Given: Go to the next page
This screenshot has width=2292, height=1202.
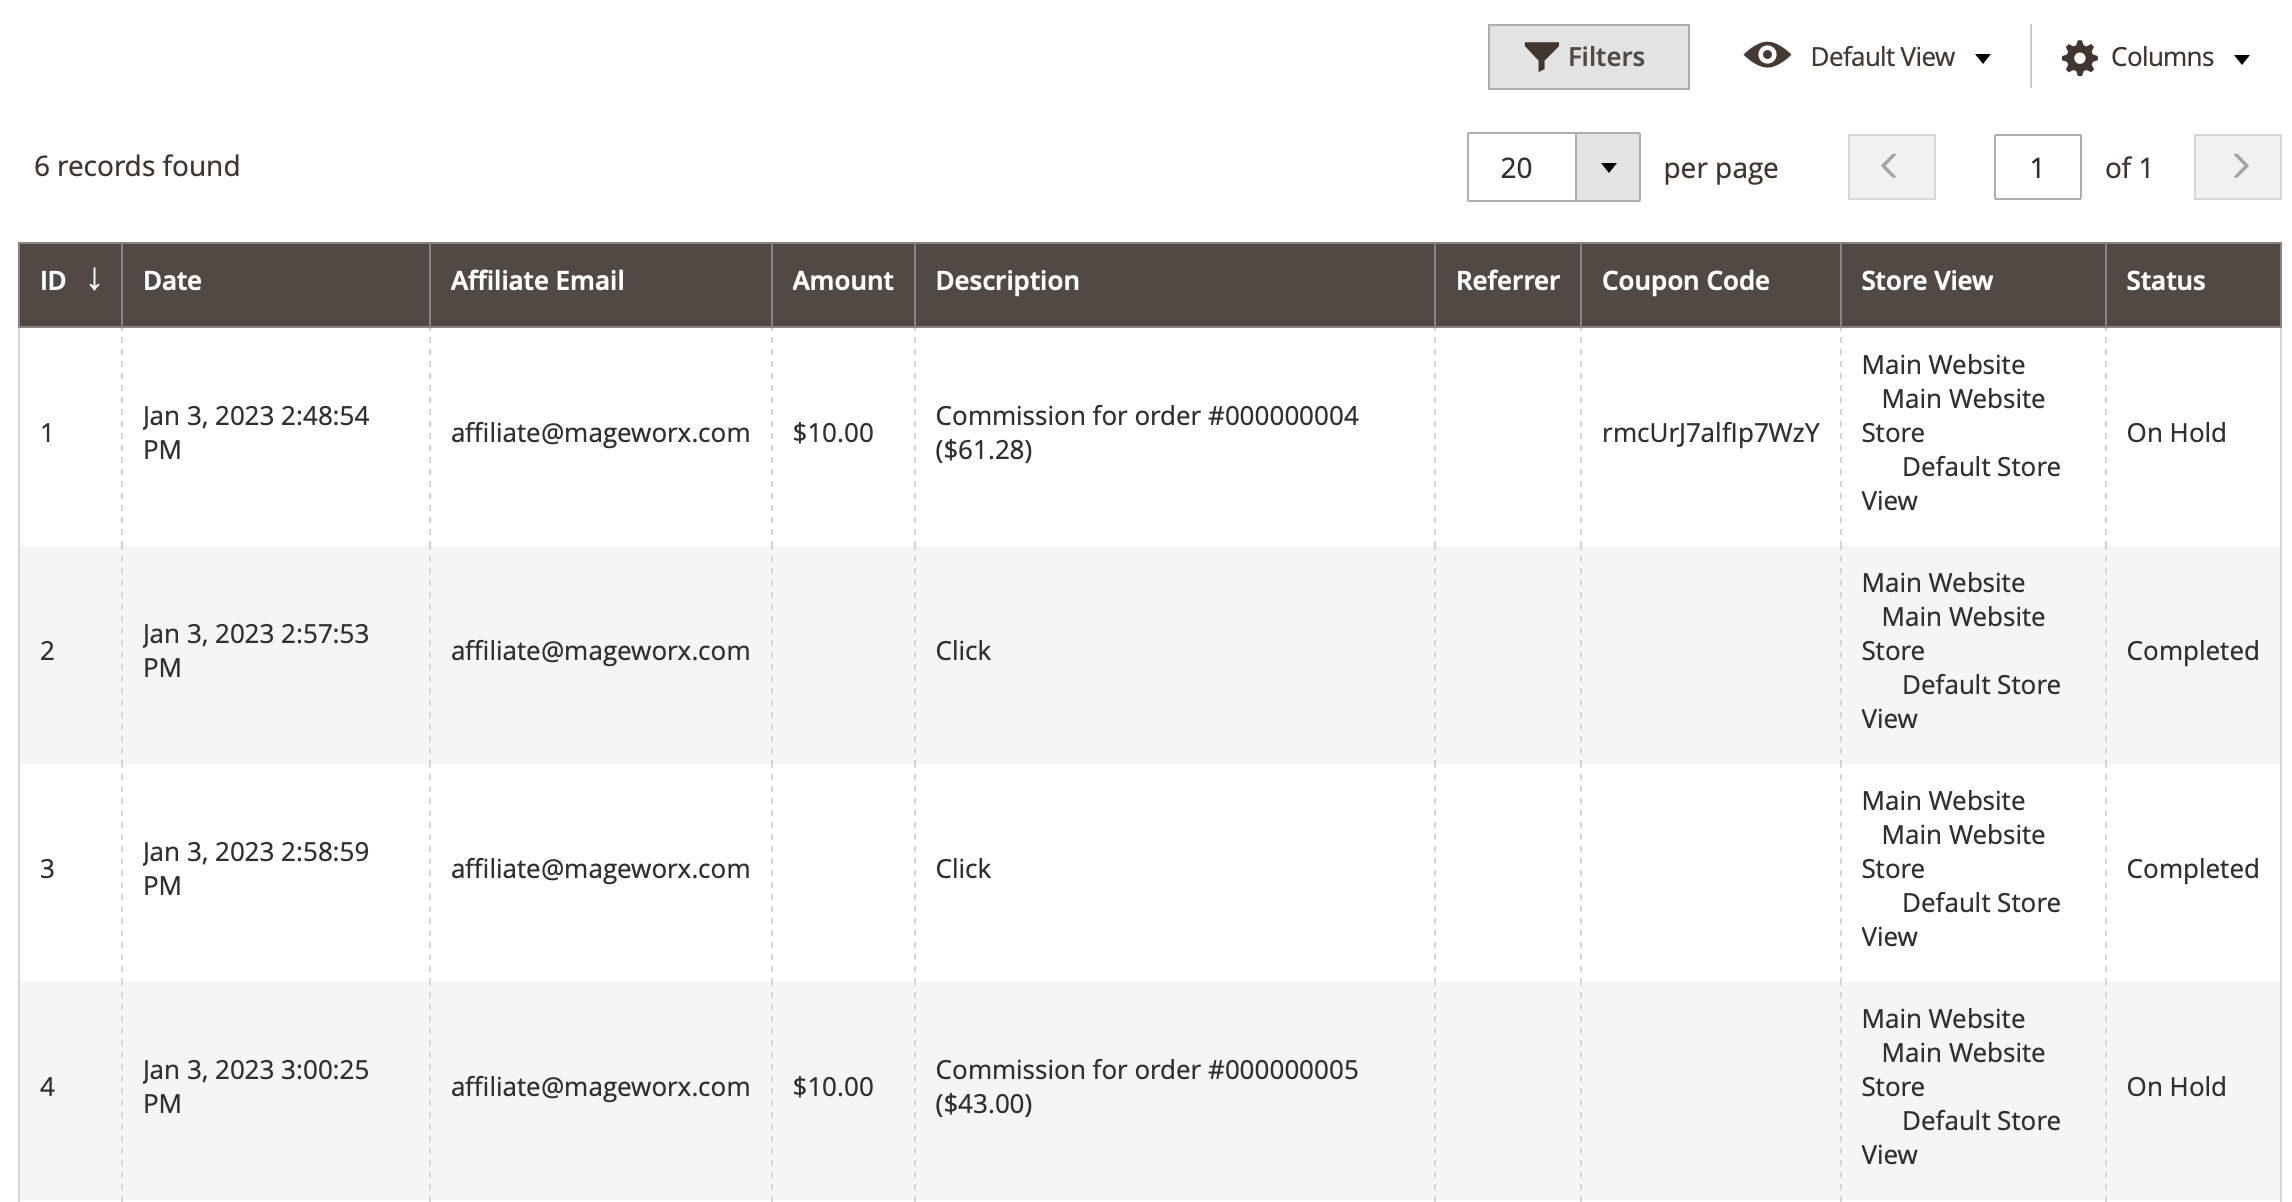Looking at the screenshot, I should point(2238,167).
